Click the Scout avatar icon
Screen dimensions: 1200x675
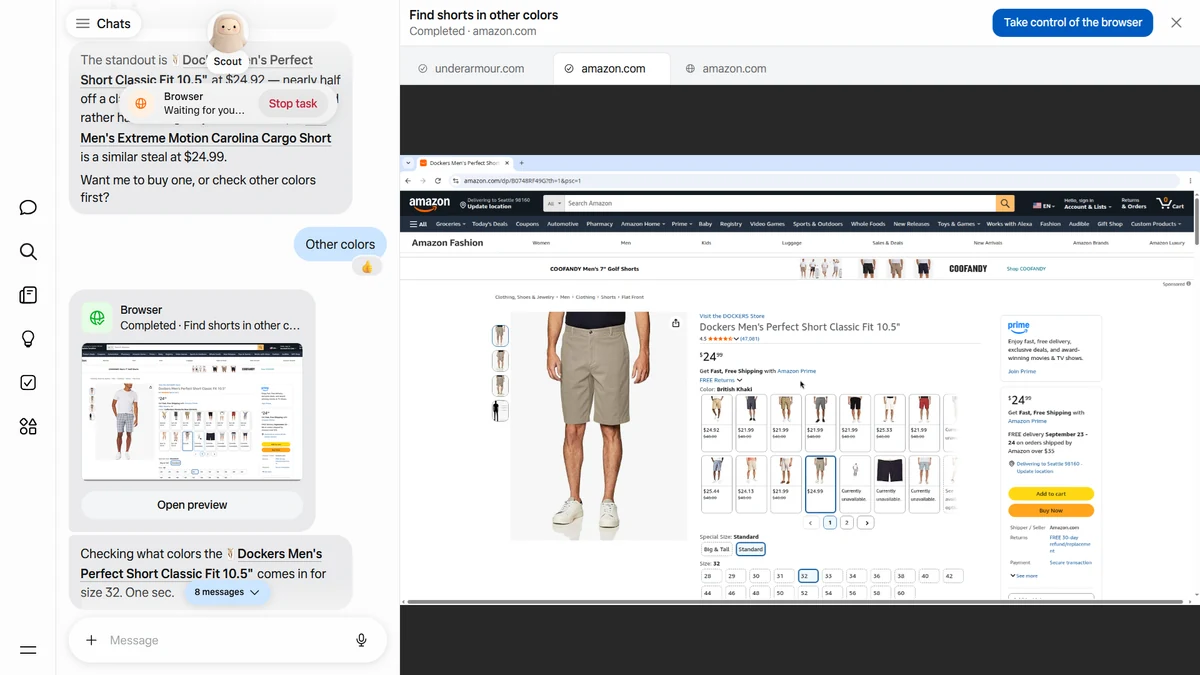coord(227,34)
